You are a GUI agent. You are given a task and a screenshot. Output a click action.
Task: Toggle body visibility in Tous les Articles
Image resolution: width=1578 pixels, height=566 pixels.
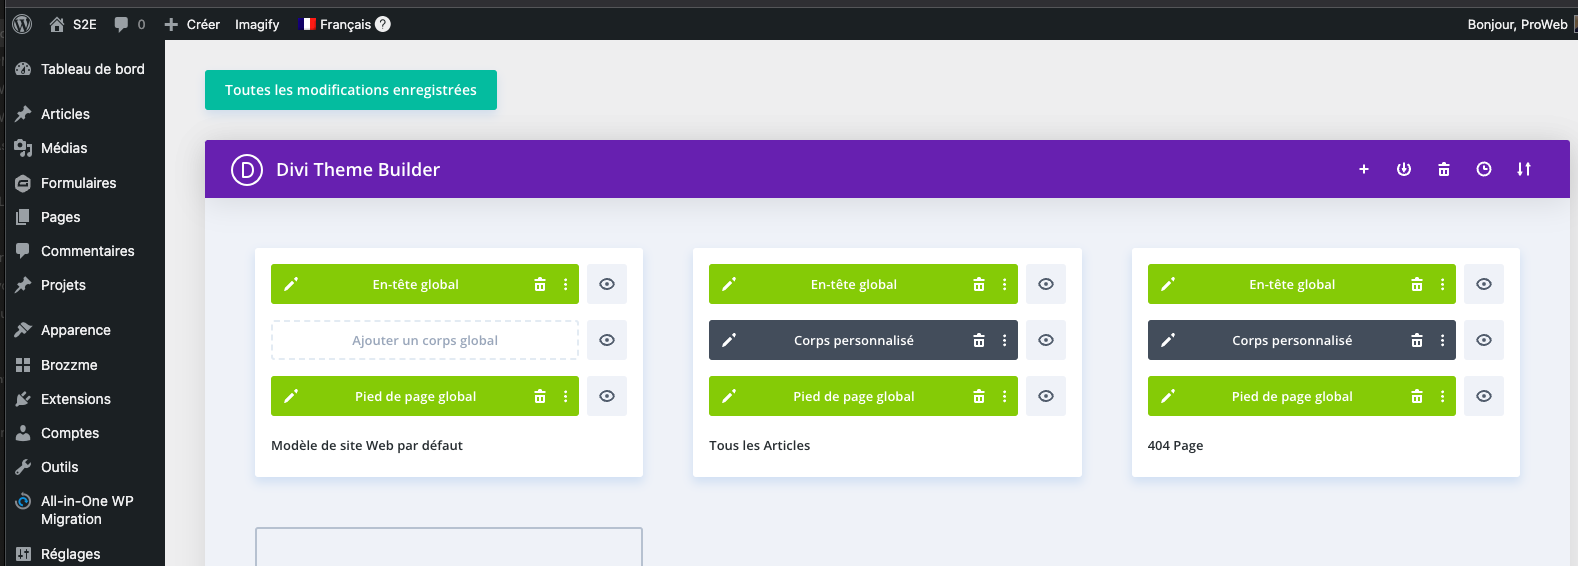point(1046,340)
